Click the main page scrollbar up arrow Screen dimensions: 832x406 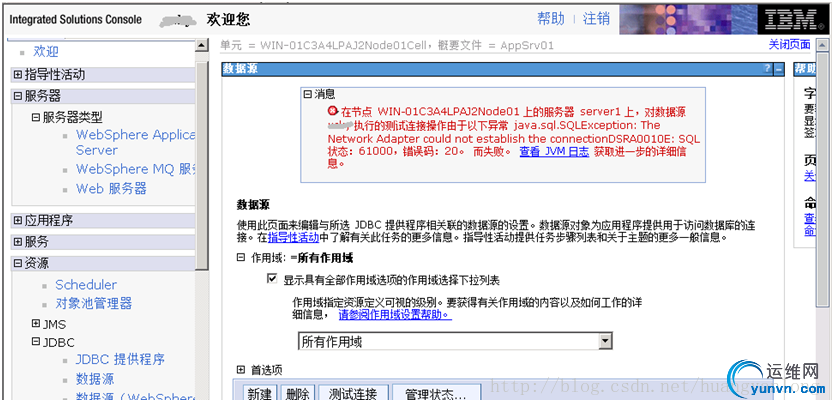(822, 45)
